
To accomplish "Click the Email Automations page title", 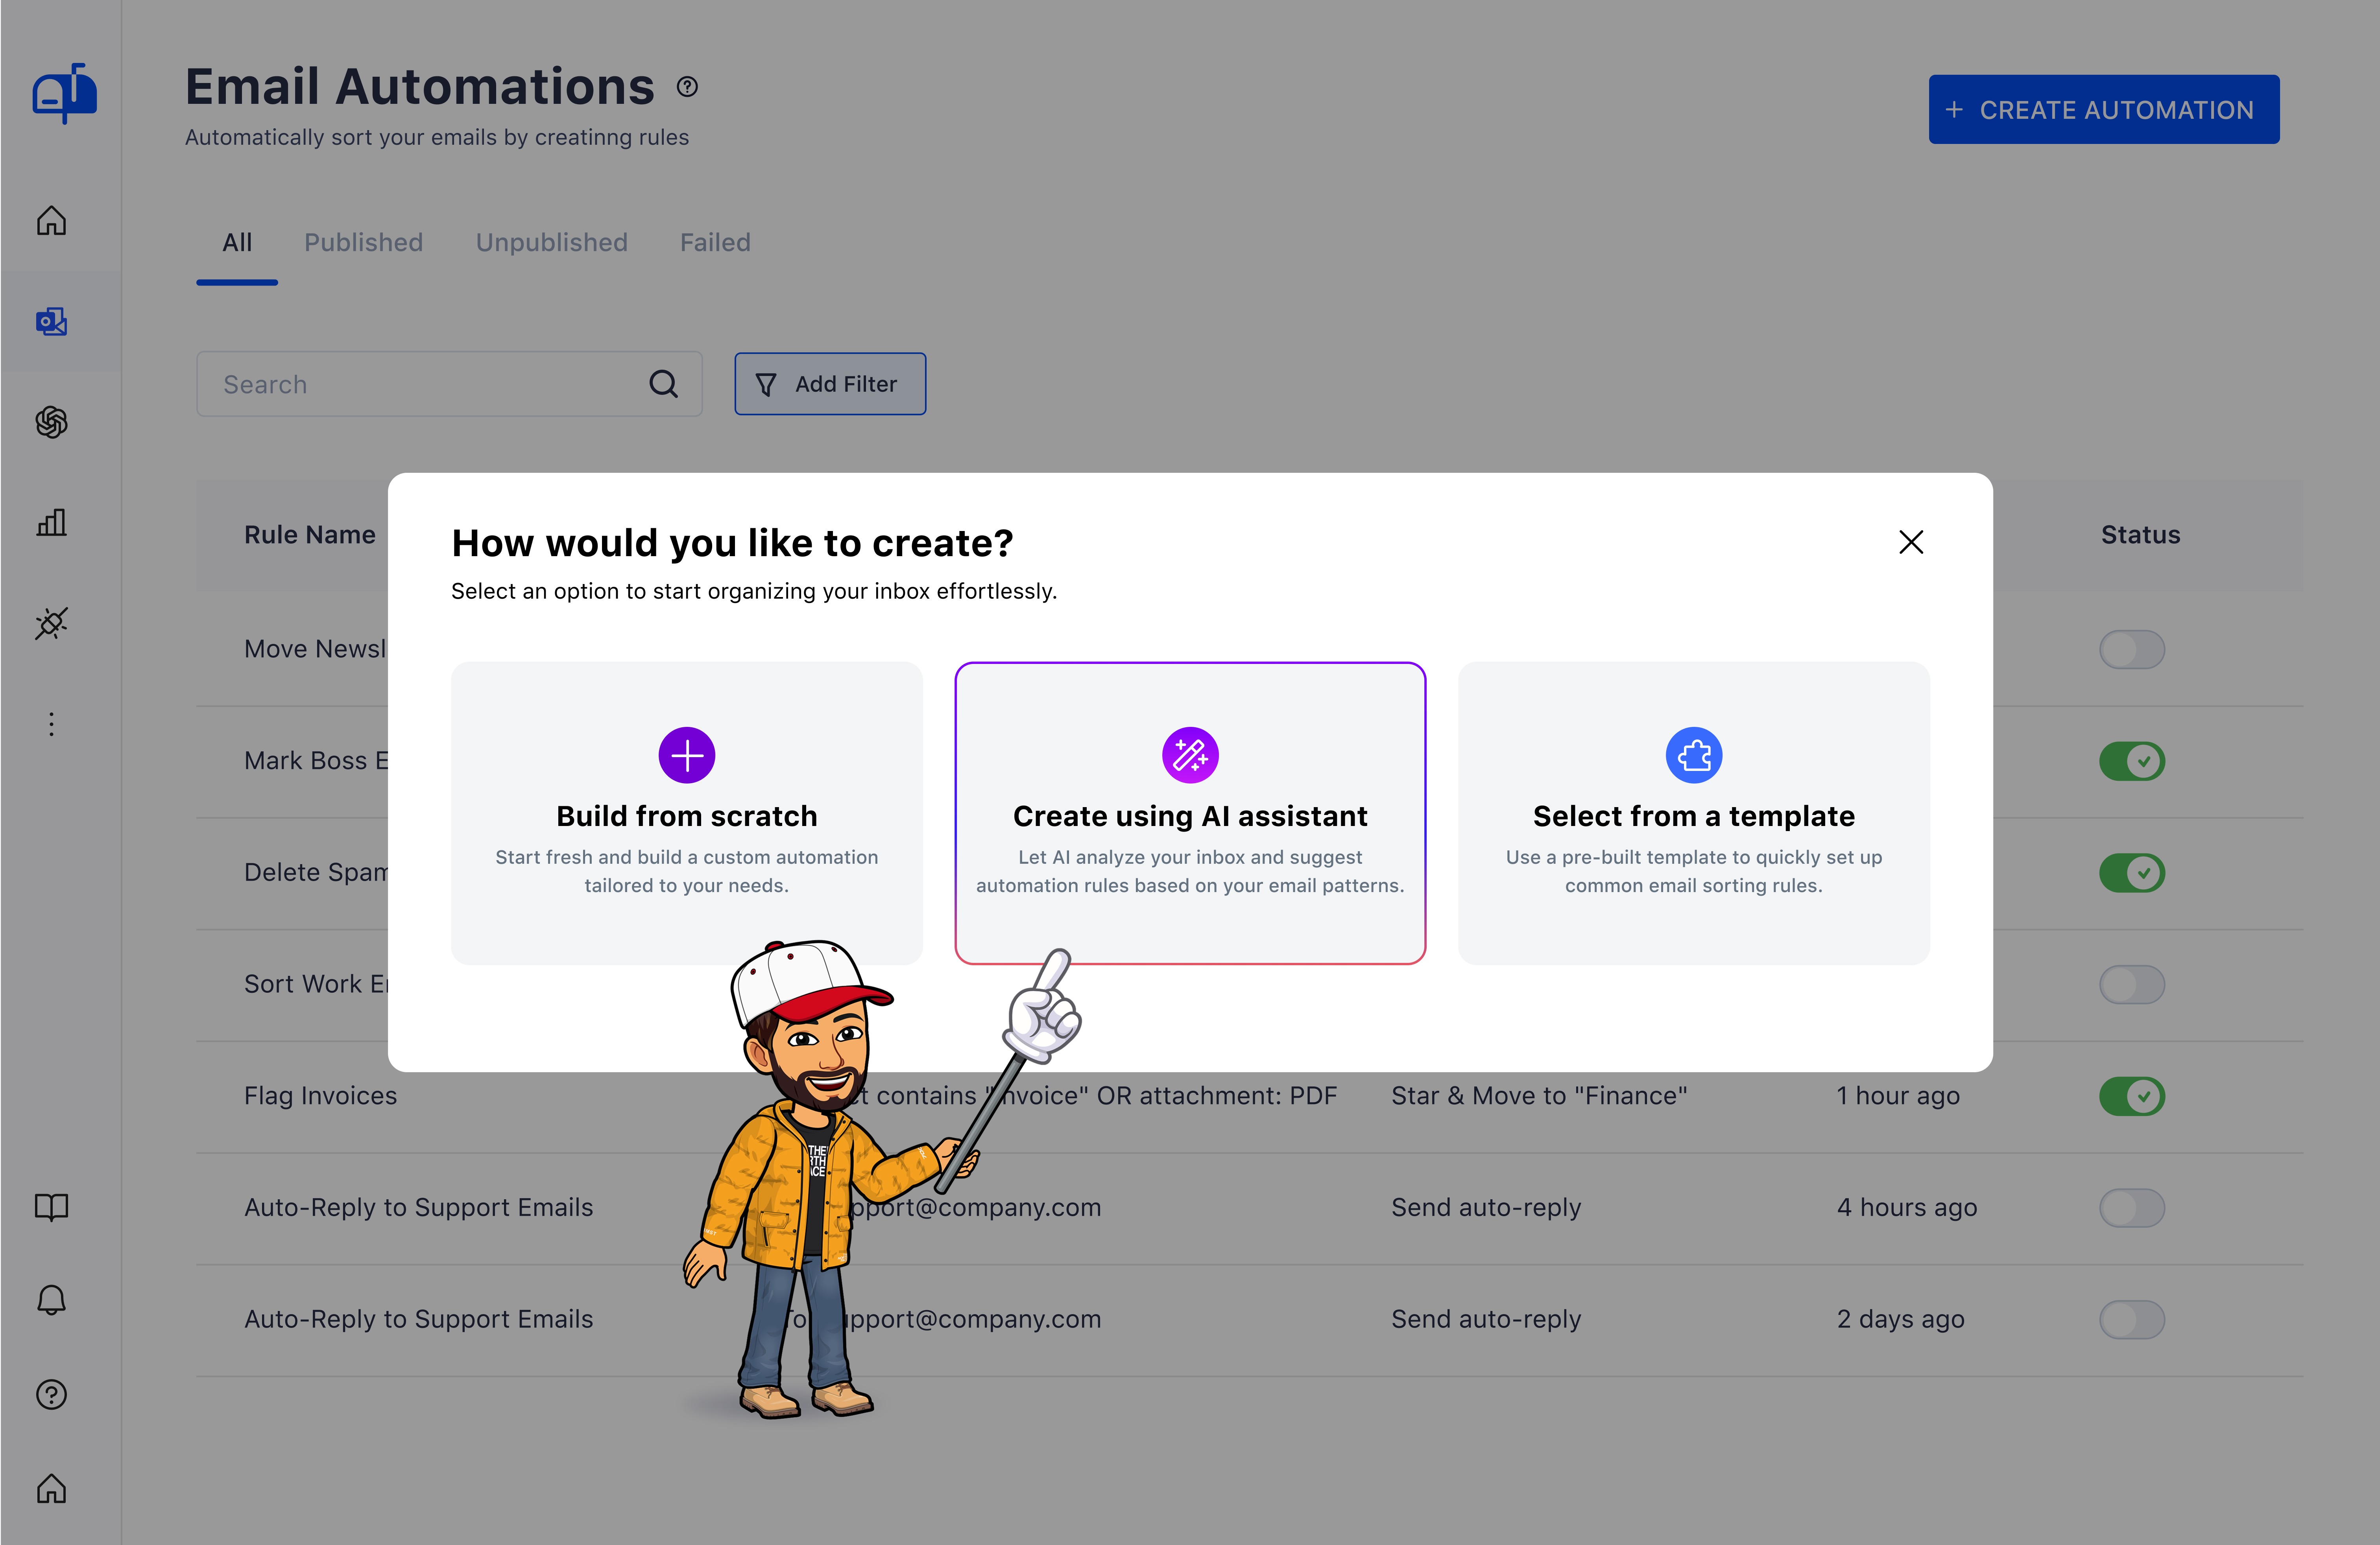I will [420, 86].
